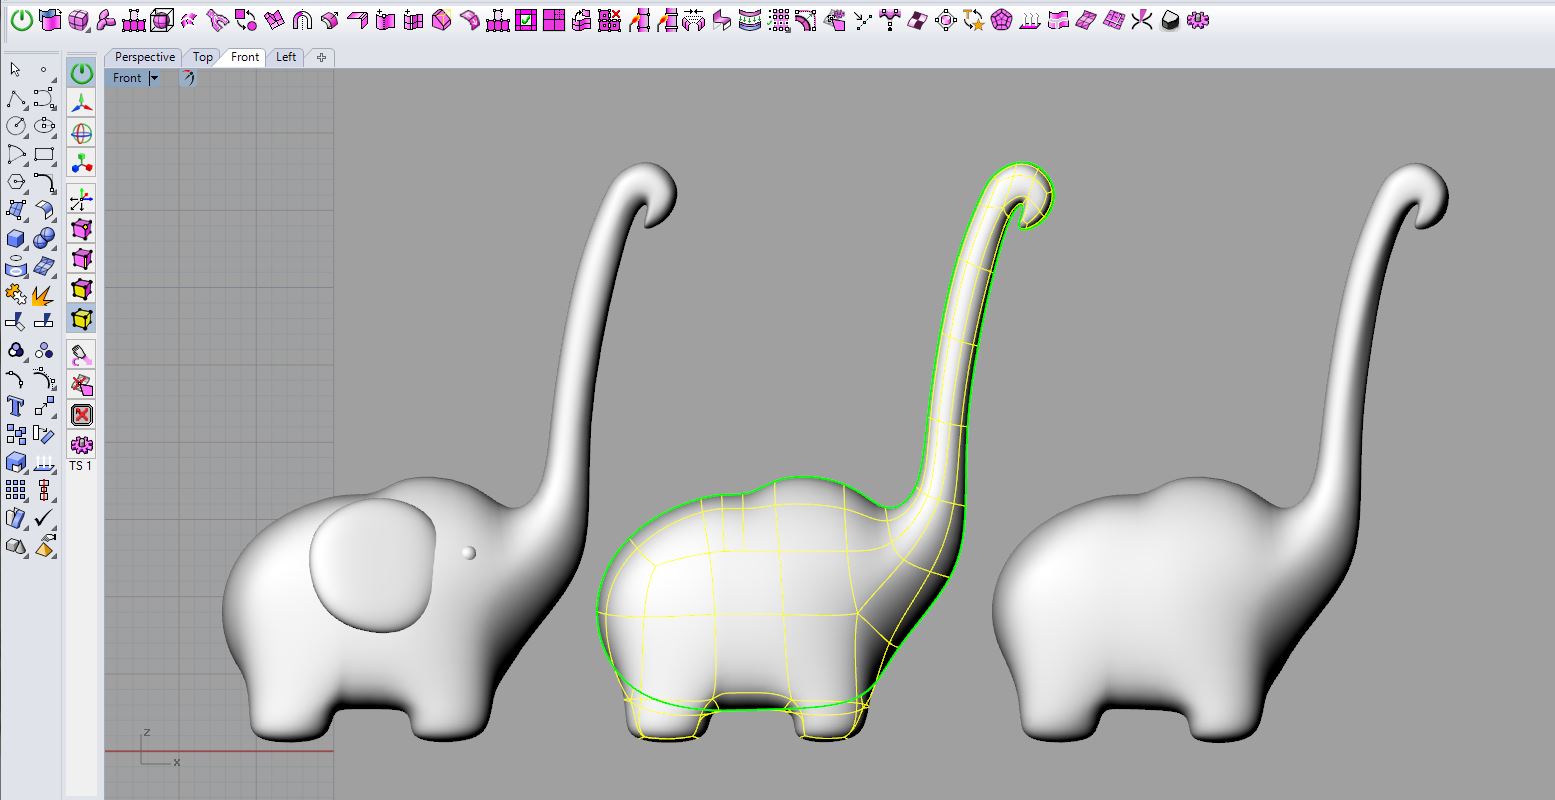Click the viewport camera icon beside Front label
1555x800 pixels.
[x=187, y=78]
